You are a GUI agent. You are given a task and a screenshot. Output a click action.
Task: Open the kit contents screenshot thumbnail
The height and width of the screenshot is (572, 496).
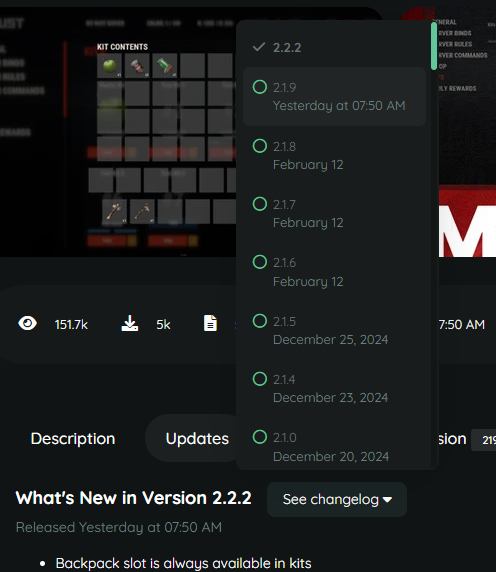coord(117,131)
